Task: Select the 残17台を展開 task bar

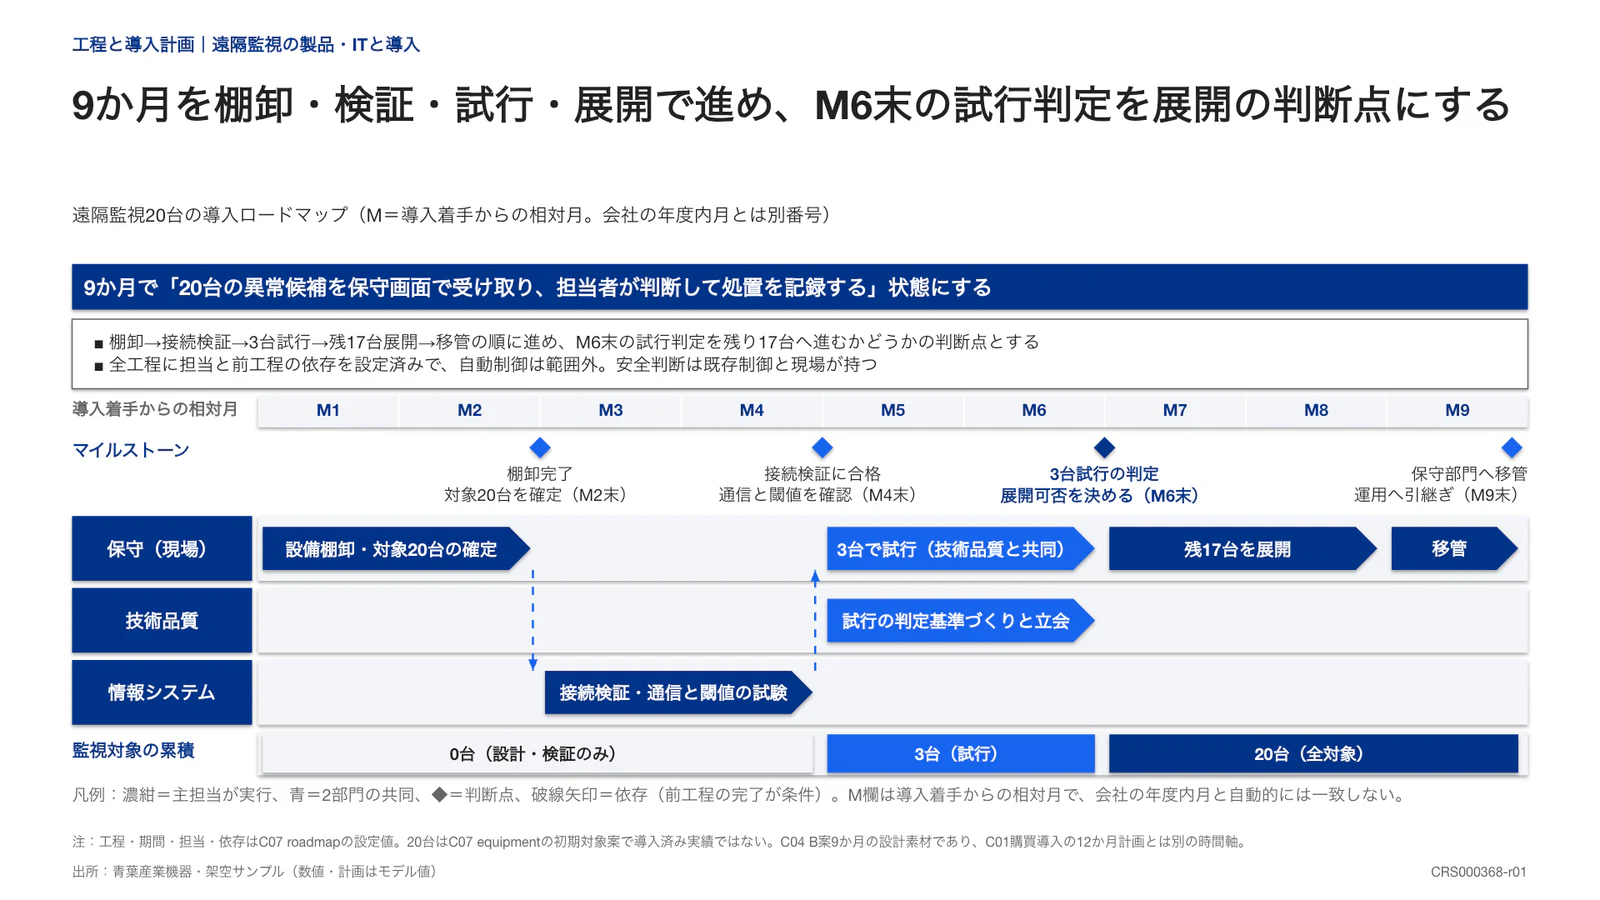Action: tap(1243, 549)
